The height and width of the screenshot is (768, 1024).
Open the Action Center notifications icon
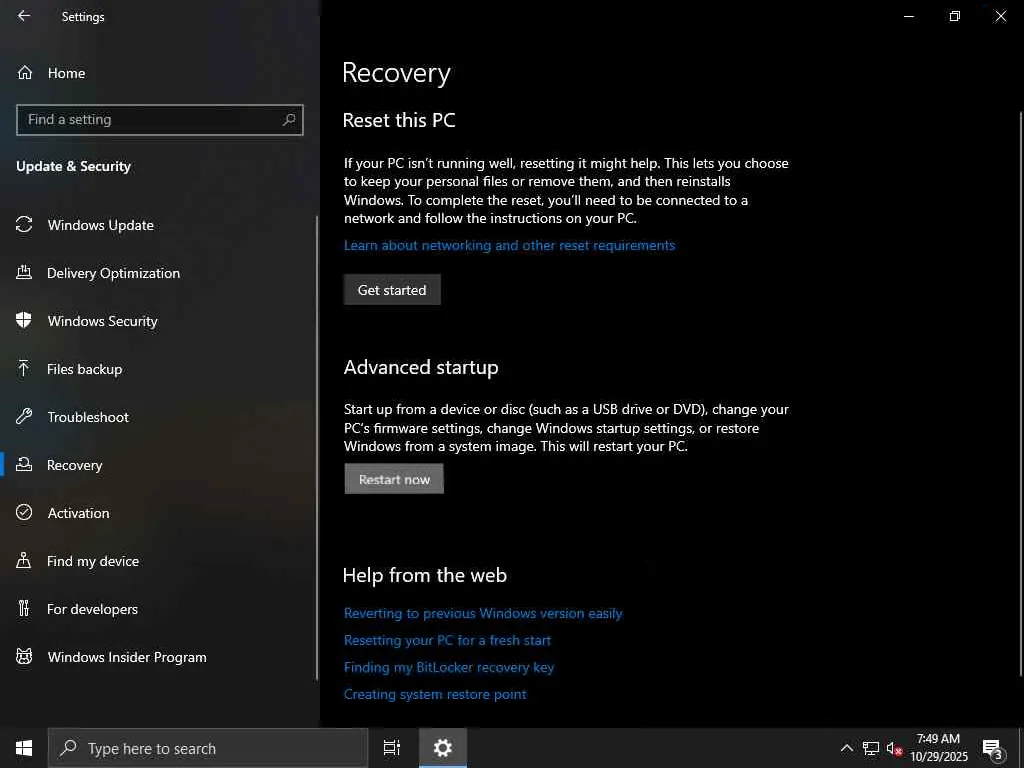tap(993, 748)
